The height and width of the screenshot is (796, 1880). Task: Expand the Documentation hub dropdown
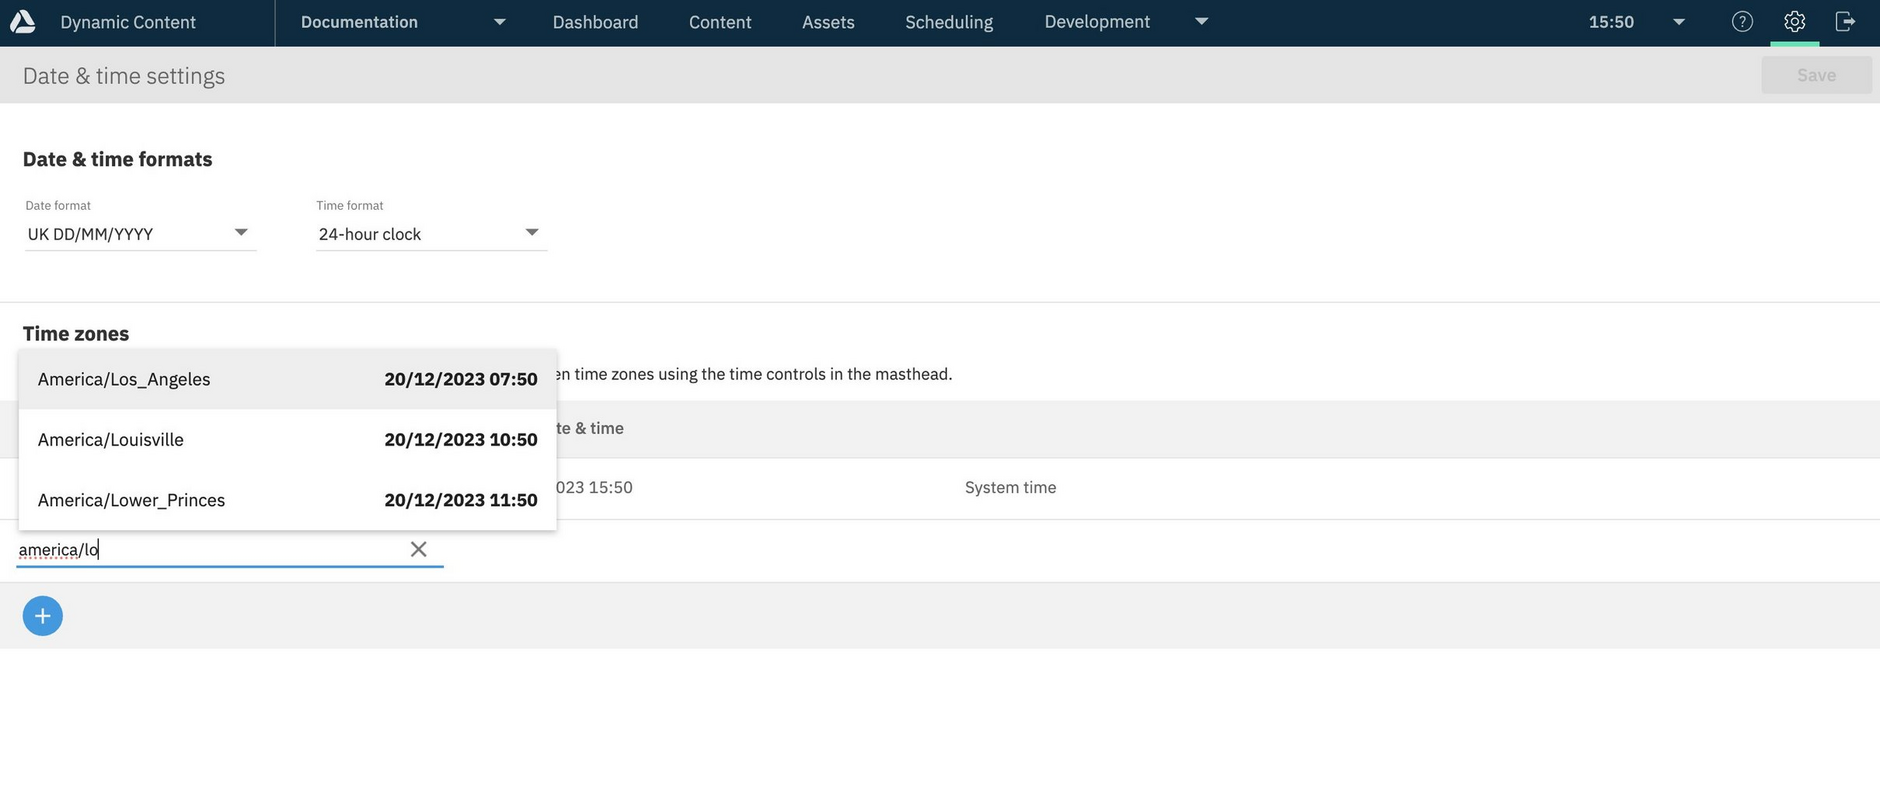499,22
